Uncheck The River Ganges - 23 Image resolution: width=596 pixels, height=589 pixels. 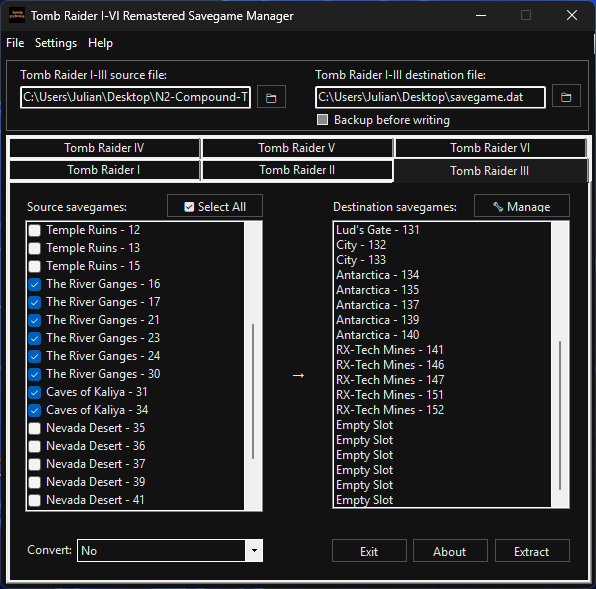(35, 338)
